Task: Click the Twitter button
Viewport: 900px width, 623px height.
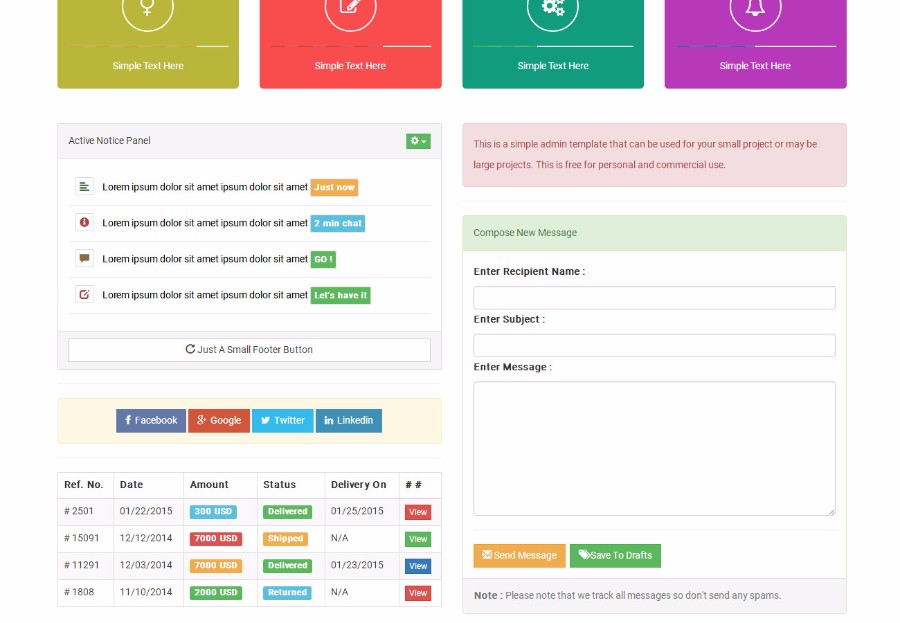Action: pos(282,420)
